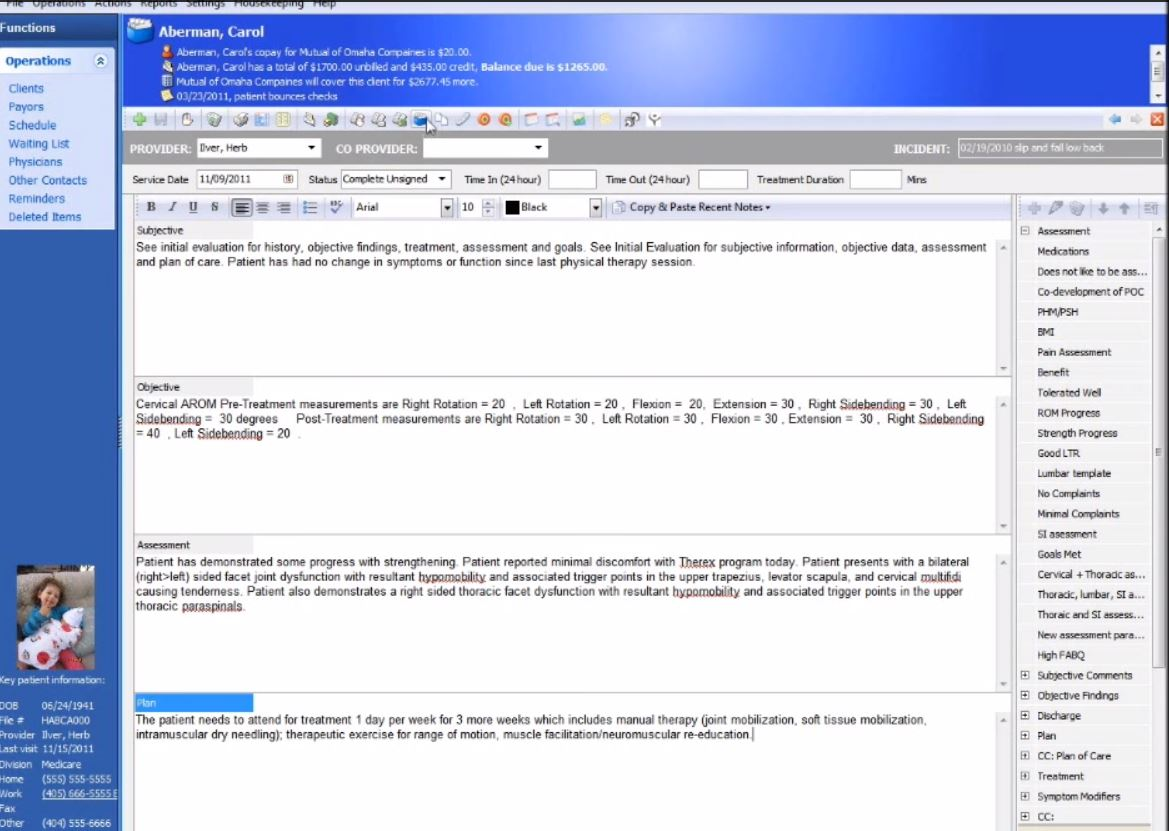The image size is (1169, 831).
Task: Select Clients in the Operations sidebar
Action: pos(26,88)
